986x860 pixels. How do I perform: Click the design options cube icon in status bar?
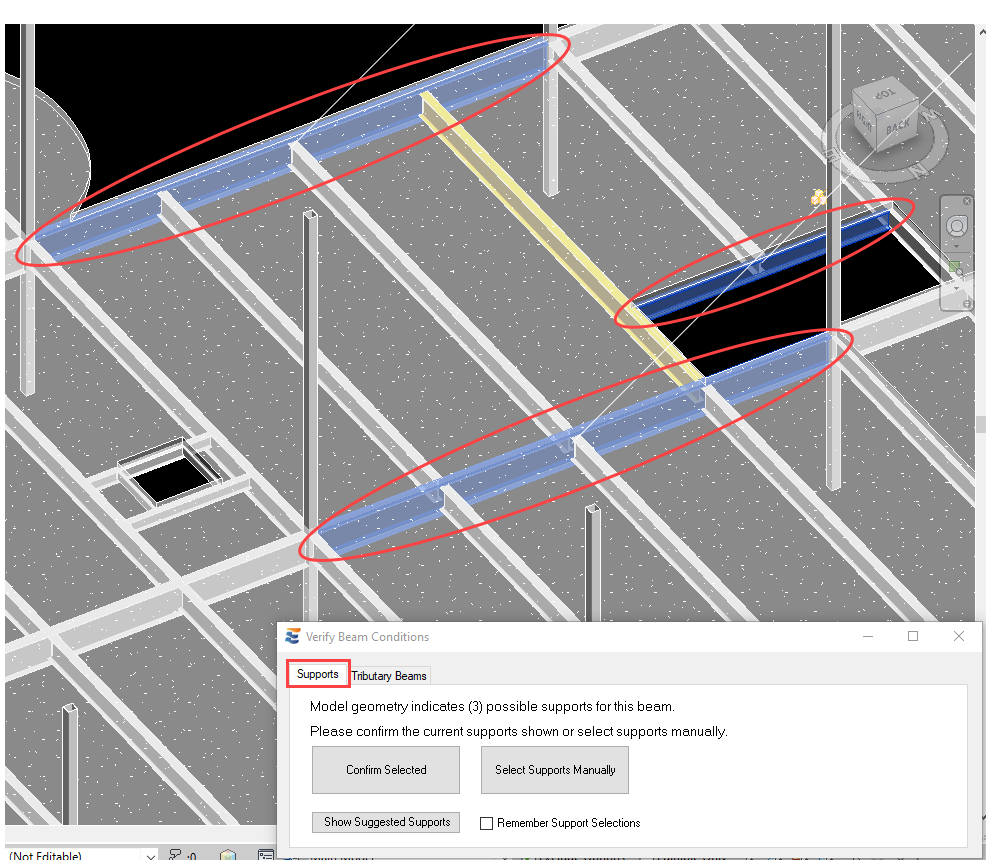click(228, 855)
